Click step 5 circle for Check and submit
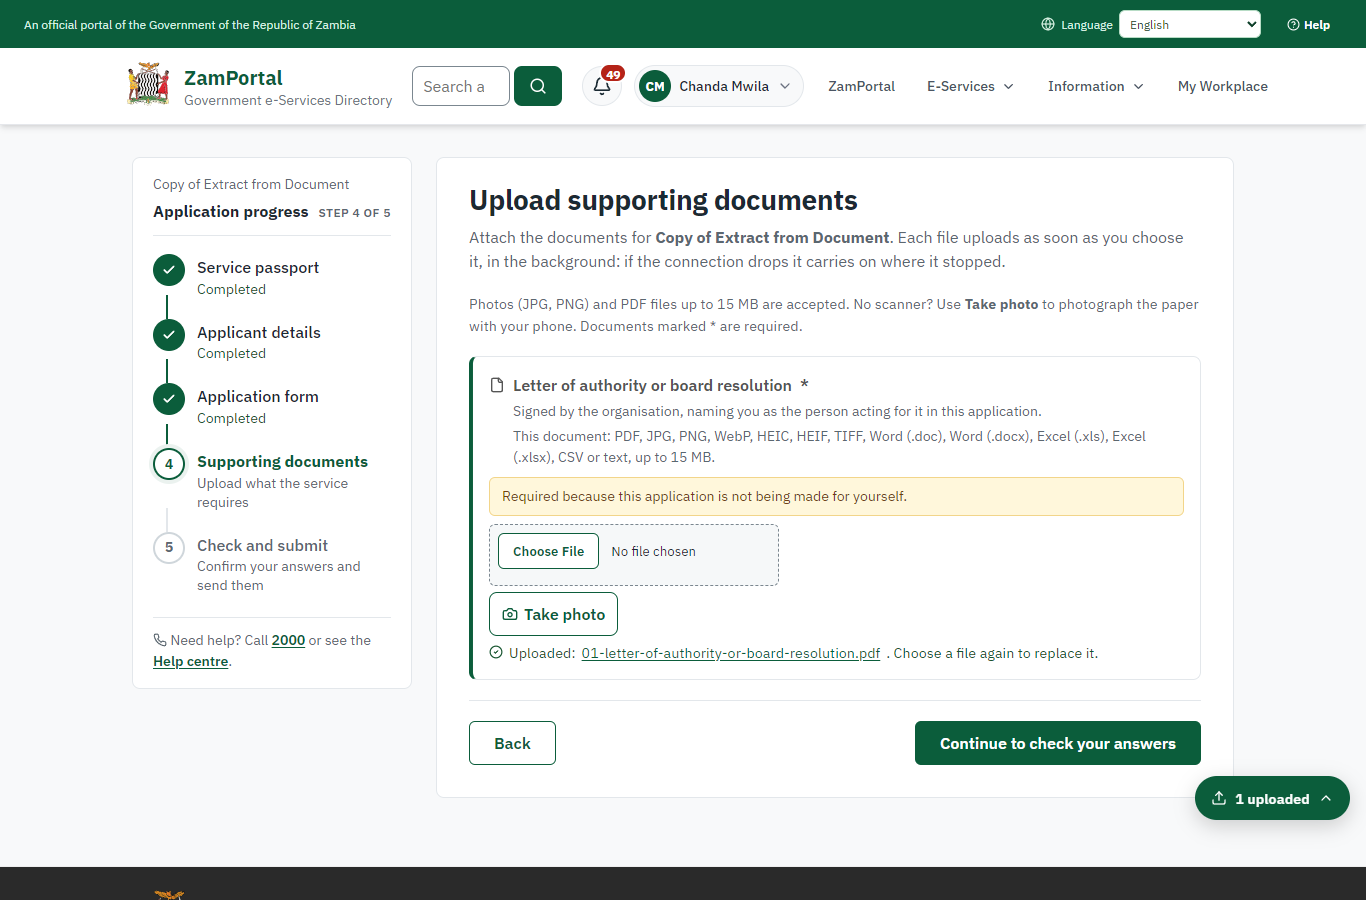Screen dimensions: 1366x900 (169, 547)
